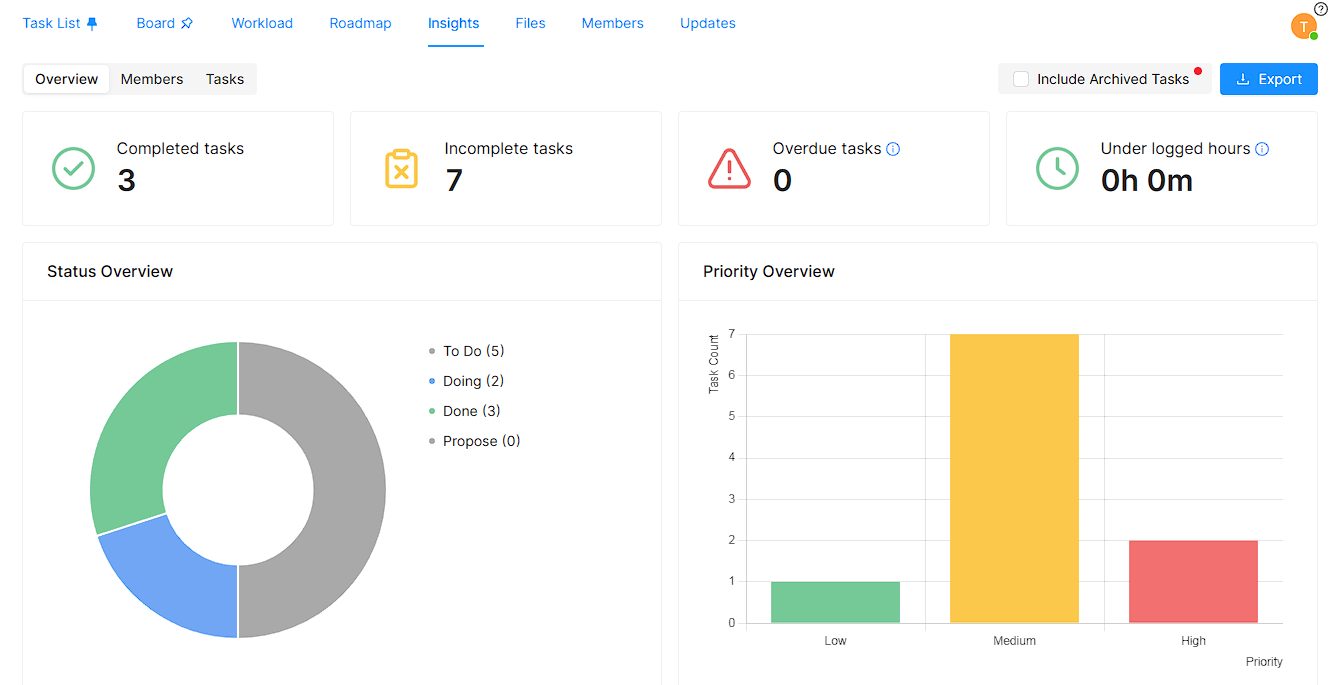Click the pin icon beside Task List
1339x685 pixels.
coord(93,23)
